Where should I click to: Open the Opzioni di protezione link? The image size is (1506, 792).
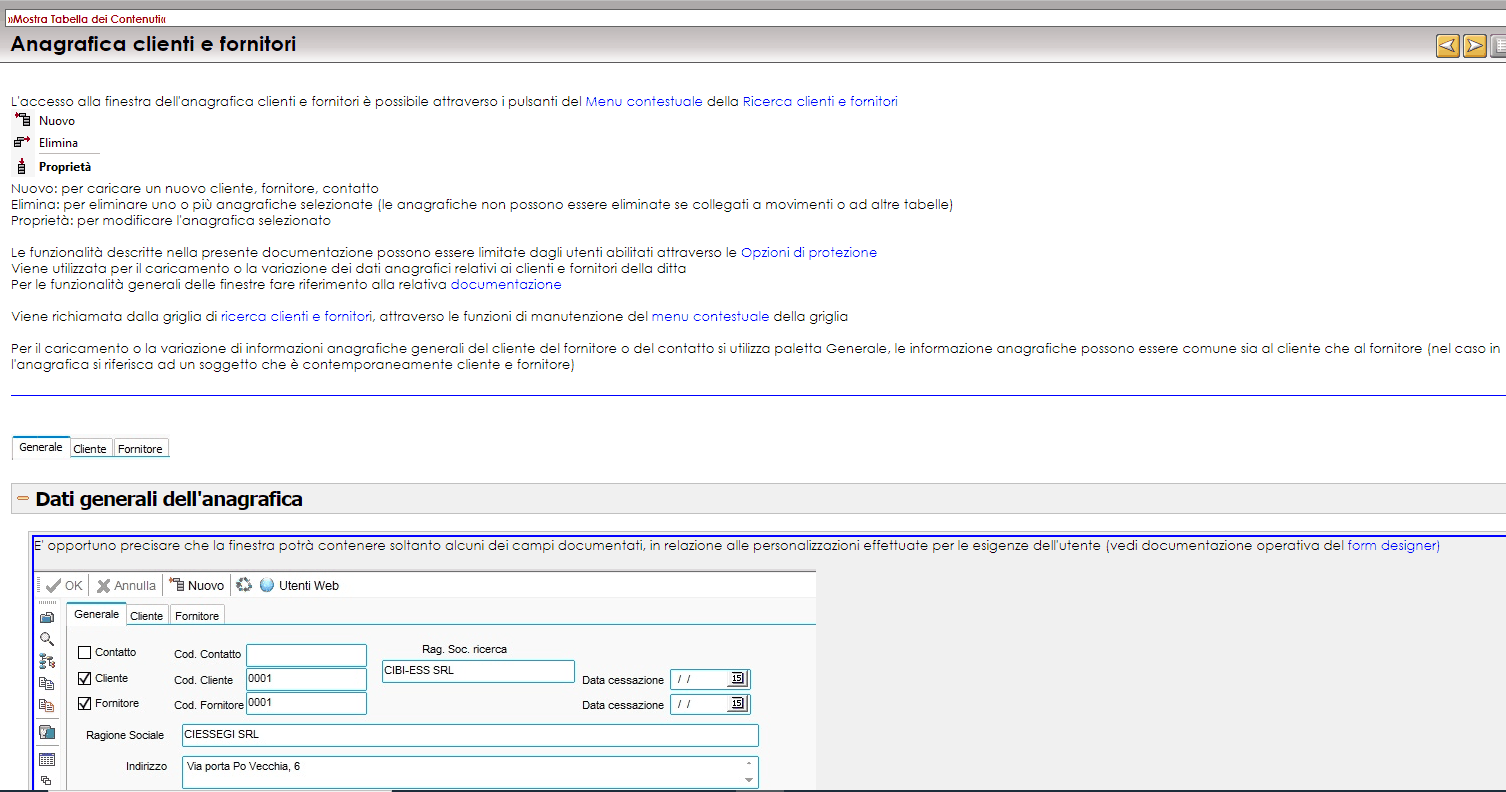(x=809, y=252)
